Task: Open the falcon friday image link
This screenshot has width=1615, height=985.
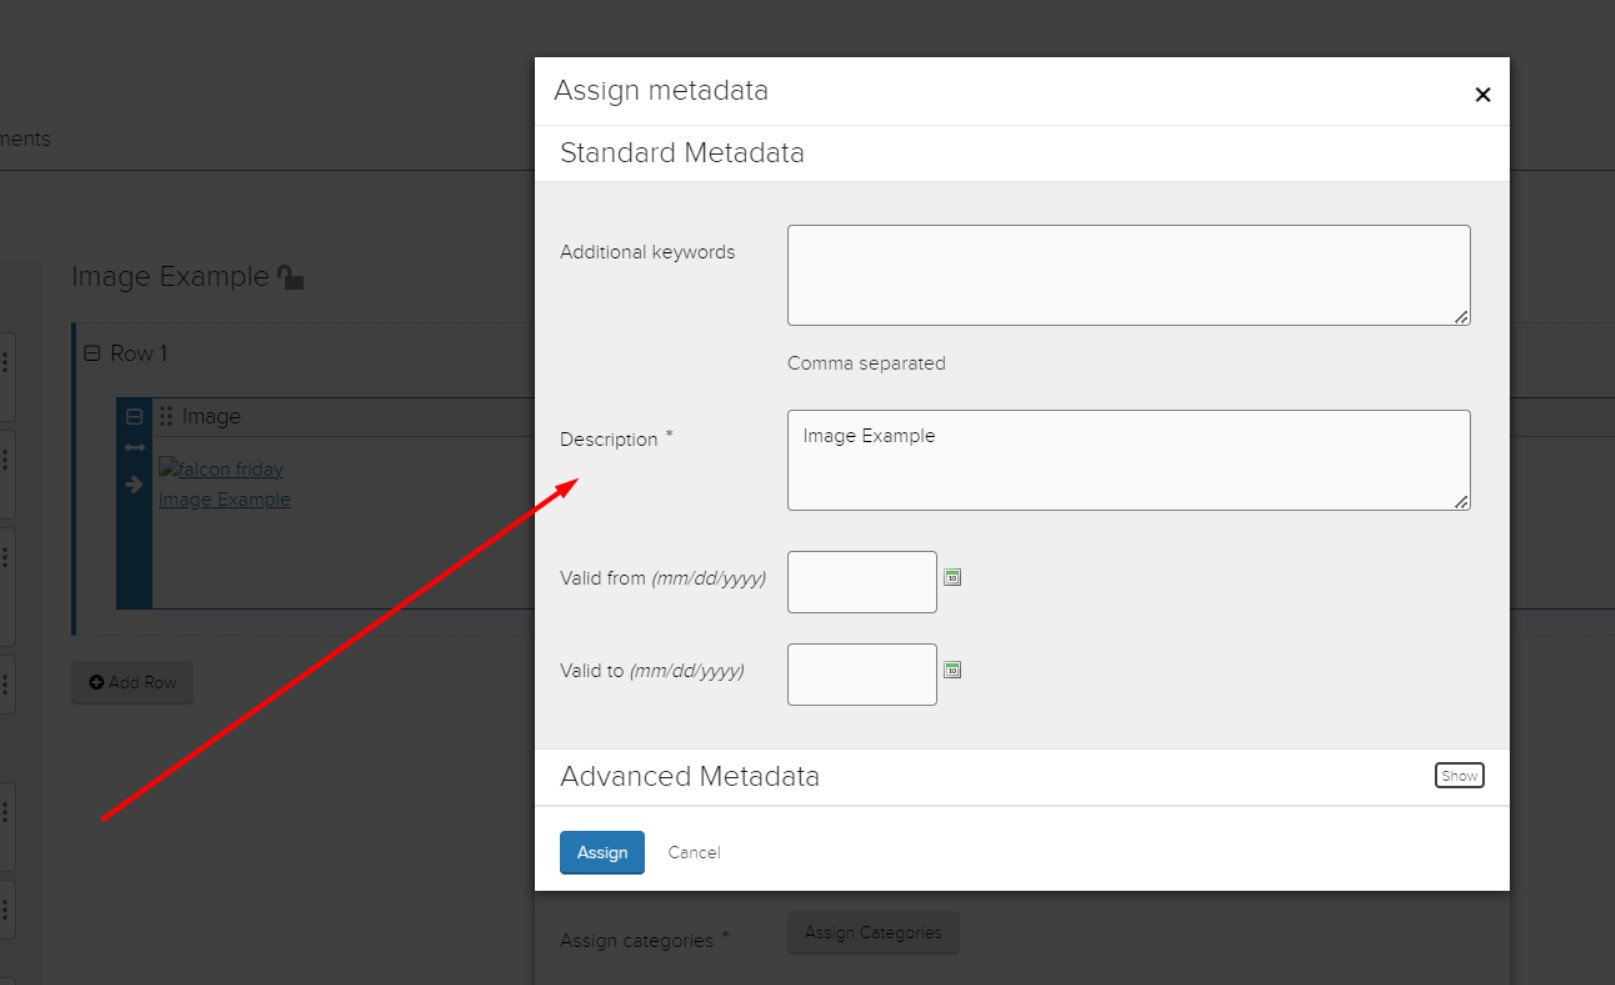Action: pyautogui.click(x=221, y=468)
